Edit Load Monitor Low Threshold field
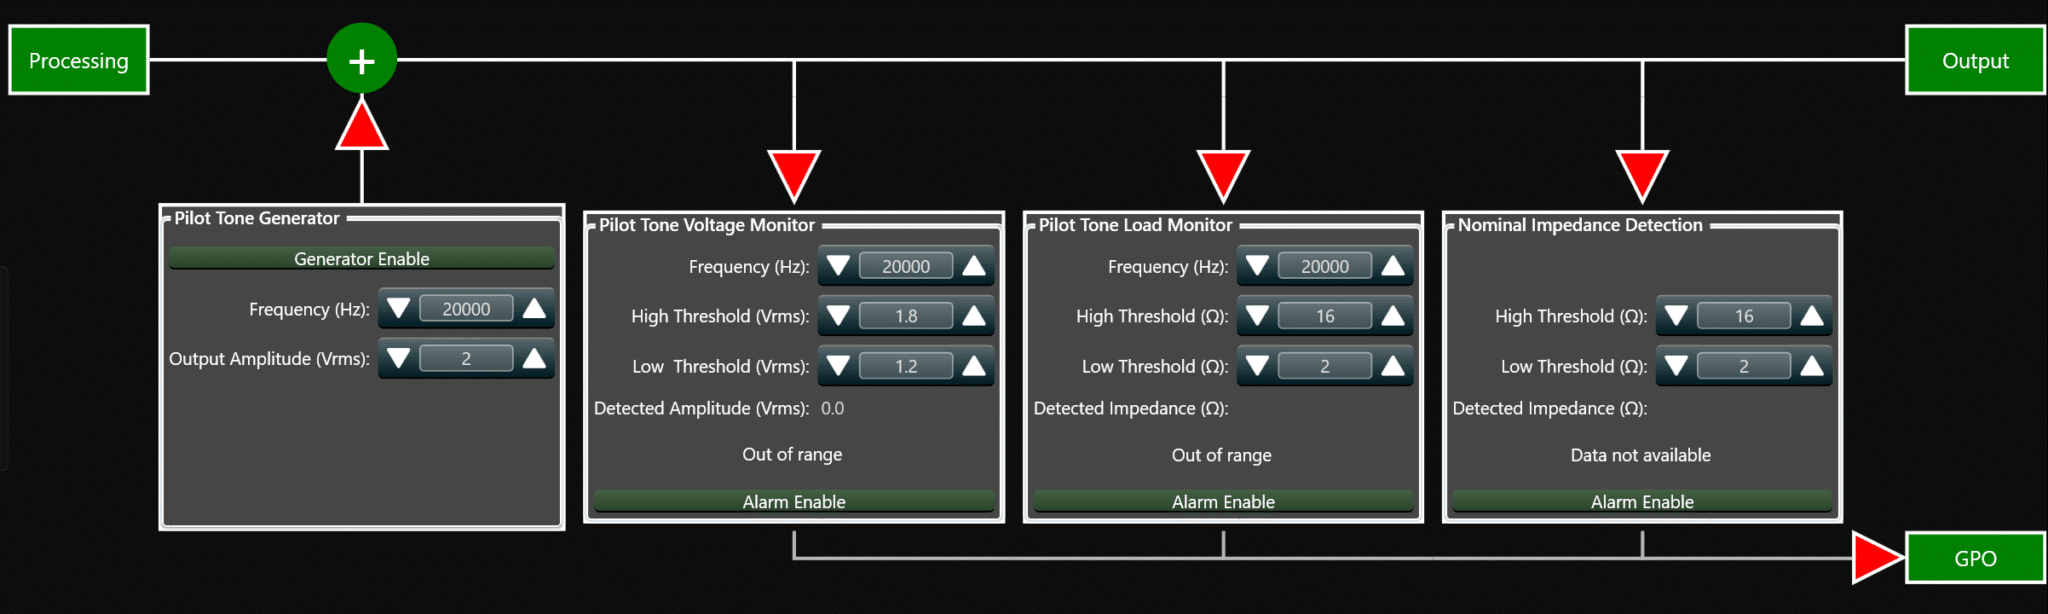This screenshot has width=2048, height=614. pyautogui.click(x=1325, y=366)
